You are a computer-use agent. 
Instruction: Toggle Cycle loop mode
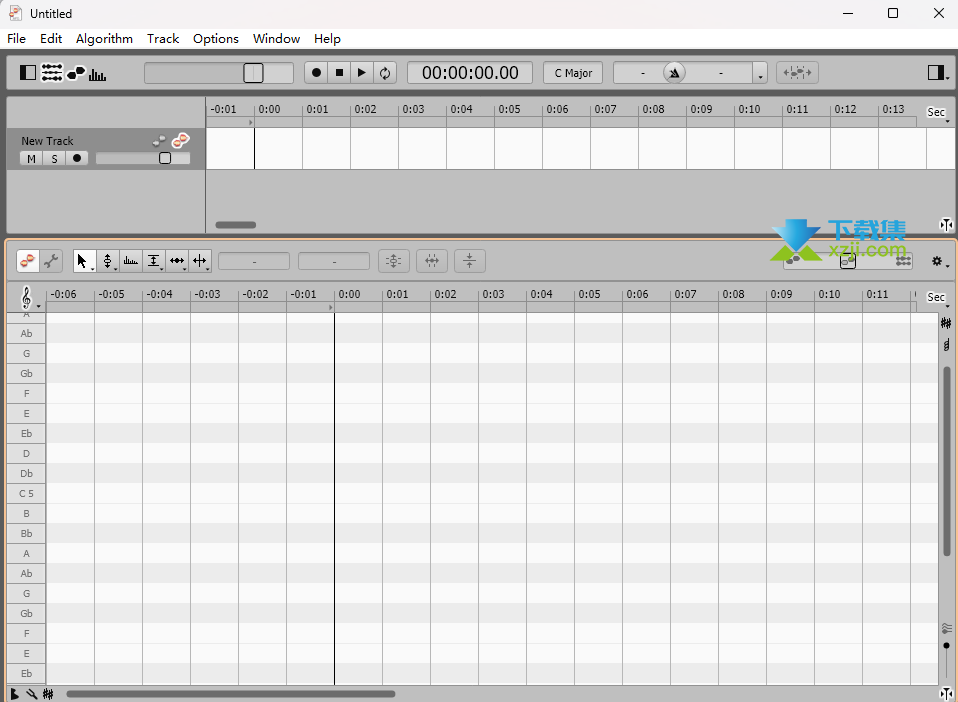pos(385,73)
